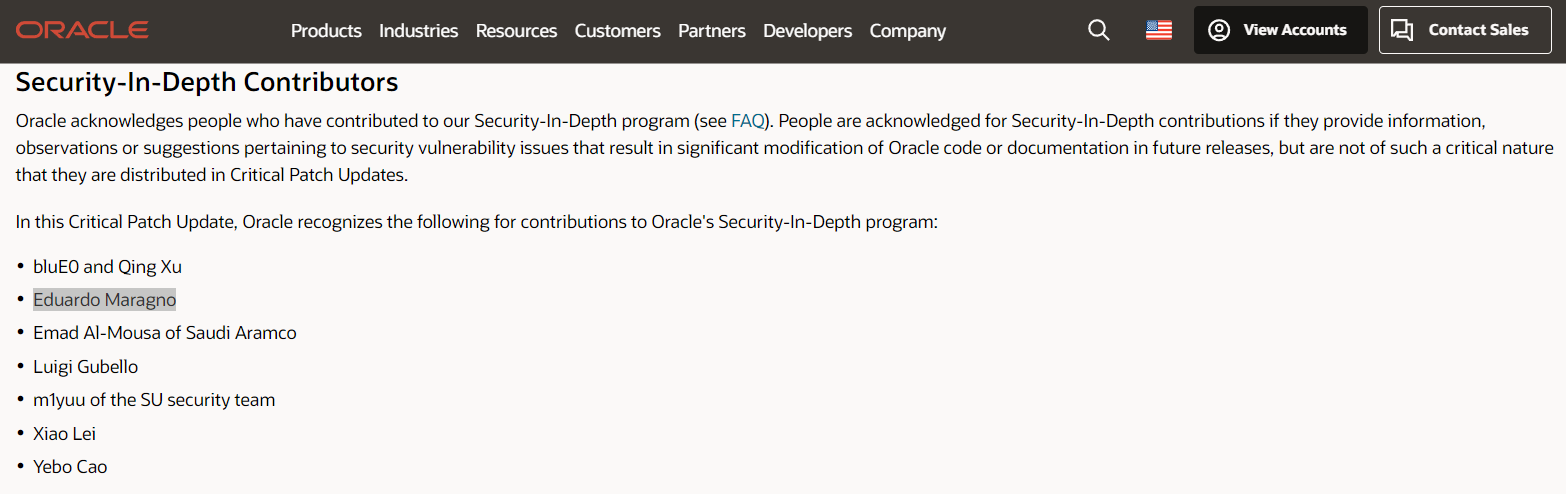Click the bluE0 and Qing Xu entry
Screen dimensions: 1566x494
pyautogui.click(x=107, y=267)
